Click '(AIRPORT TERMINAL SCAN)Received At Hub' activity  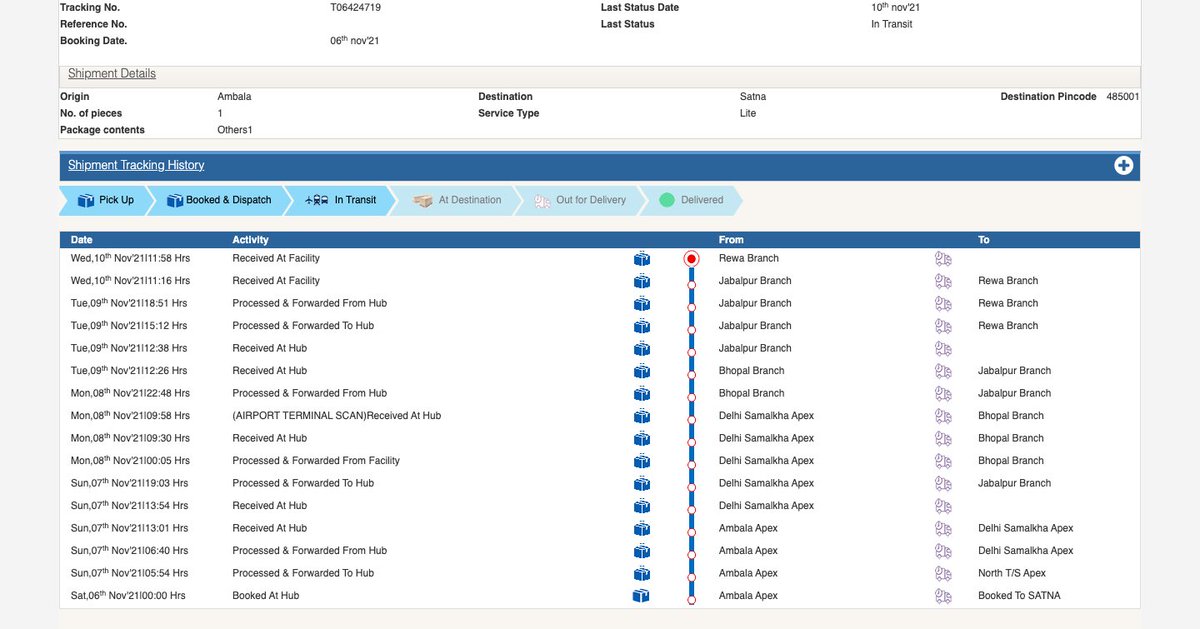(x=337, y=416)
